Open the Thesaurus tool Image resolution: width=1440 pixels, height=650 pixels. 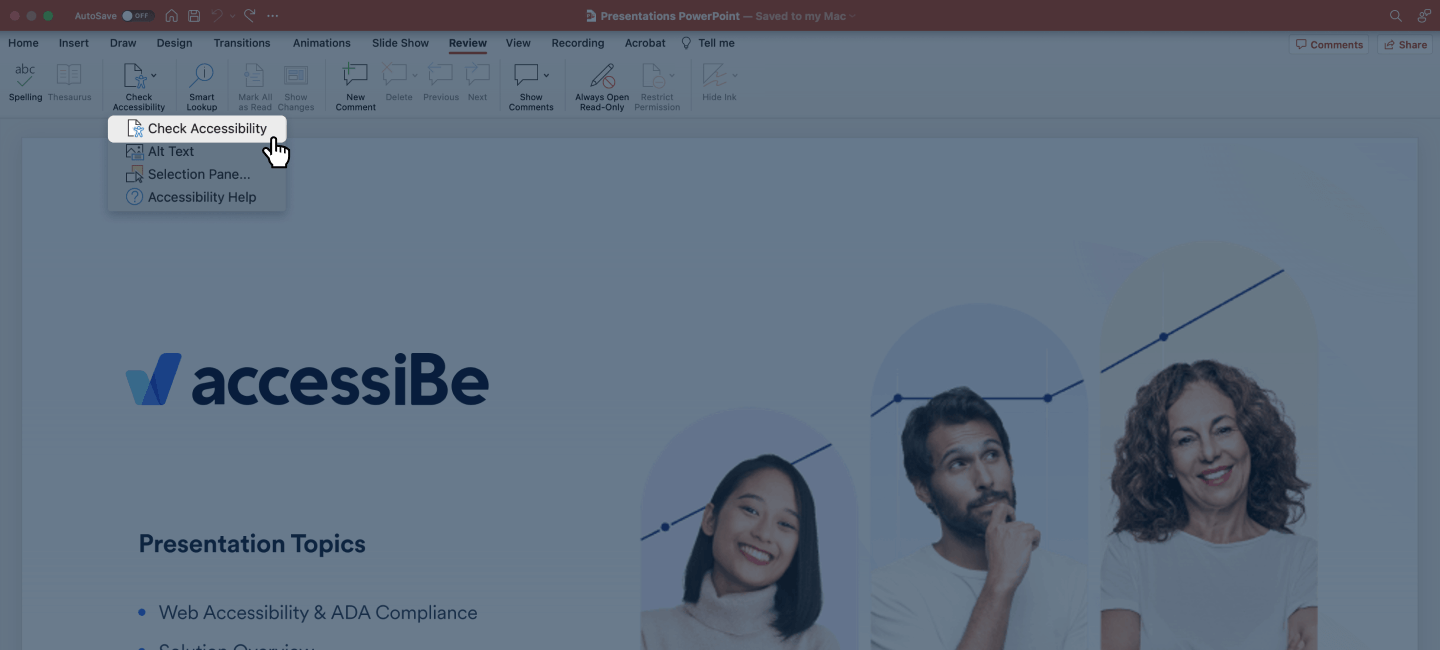coord(69,77)
